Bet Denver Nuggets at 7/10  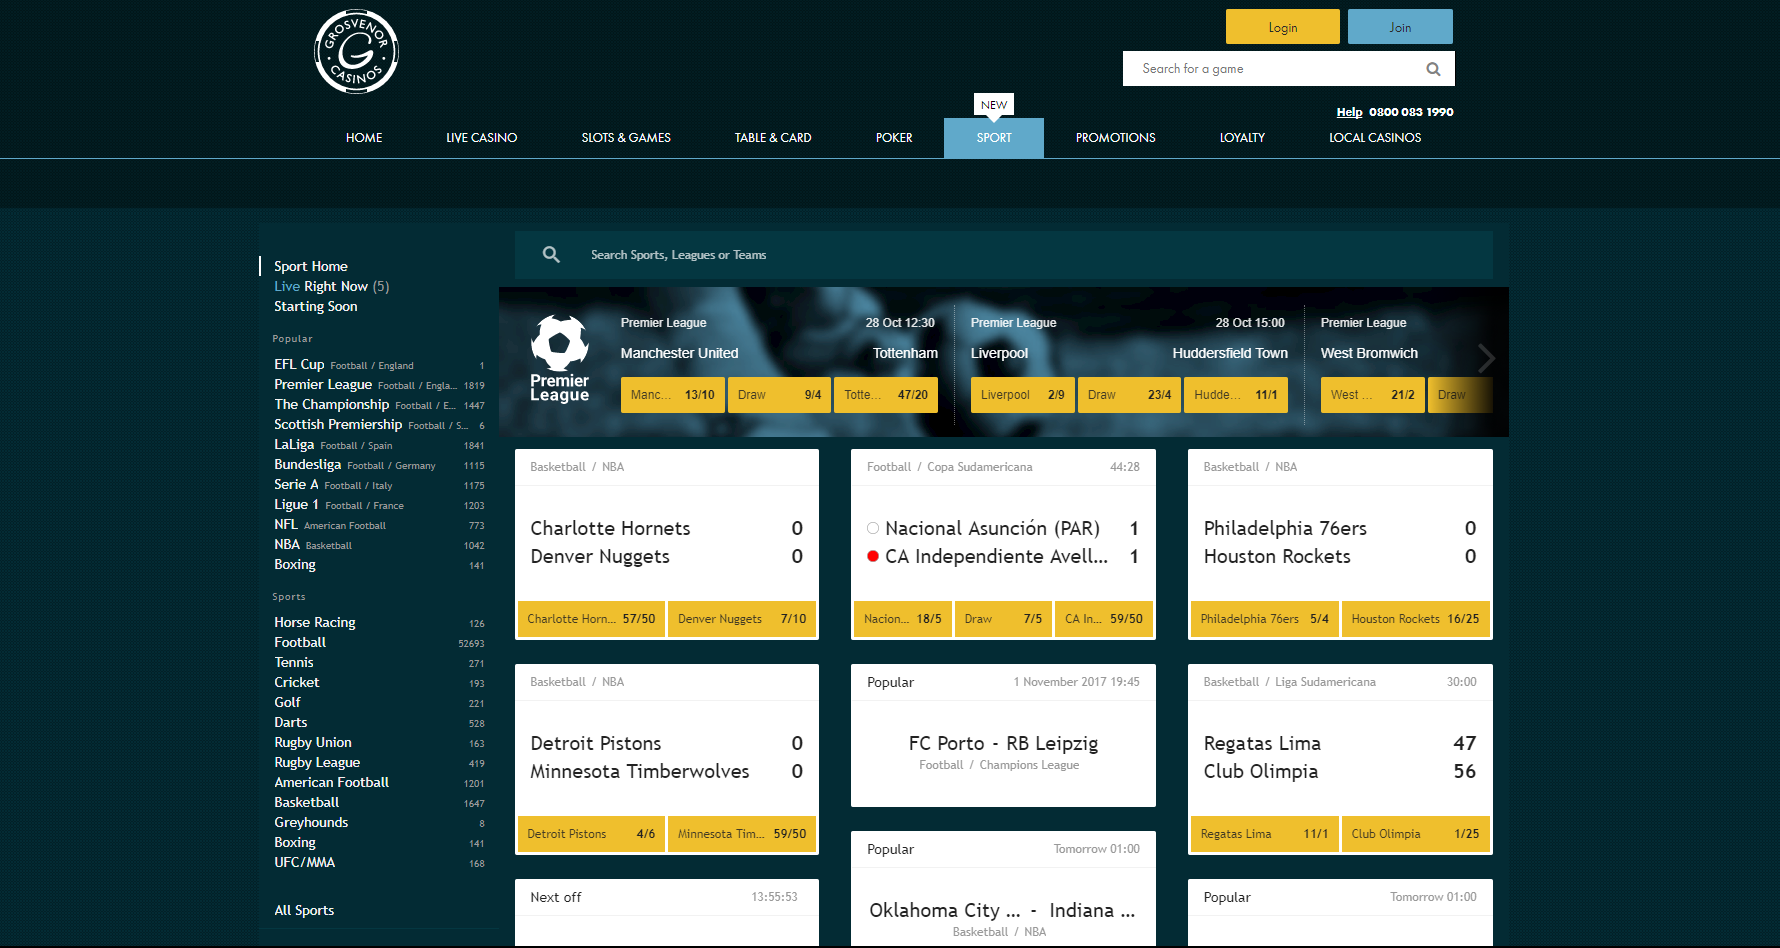(742, 619)
